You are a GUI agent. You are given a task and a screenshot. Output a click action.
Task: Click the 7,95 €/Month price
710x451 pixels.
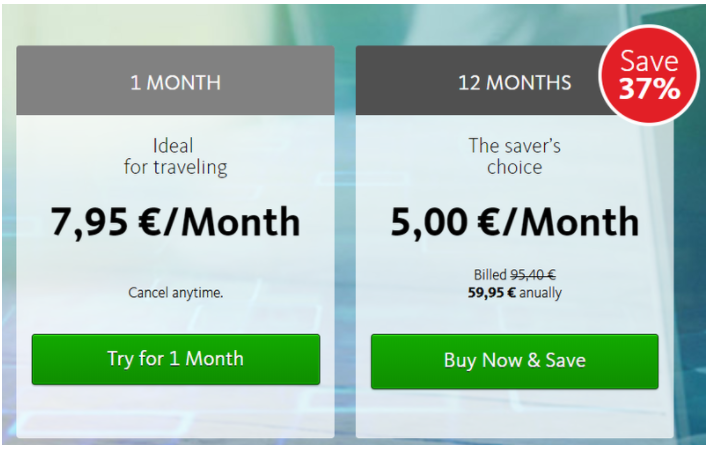[x=176, y=222]
